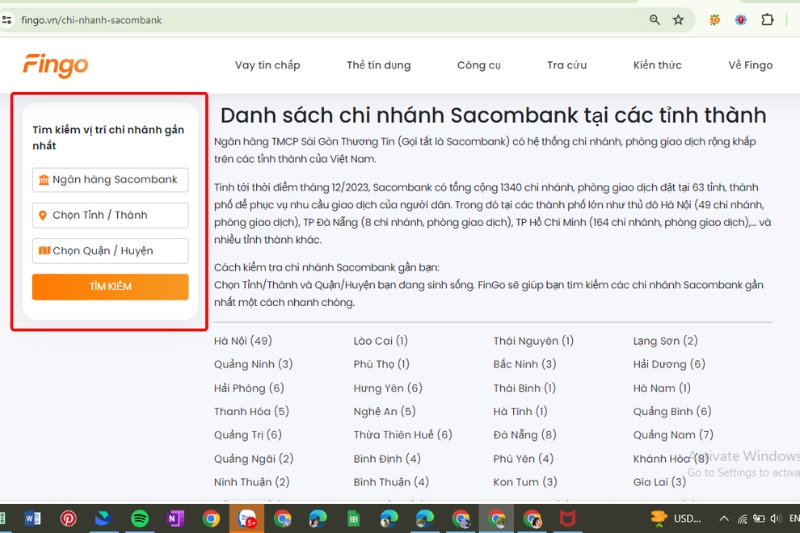The image size is (800, 533).
Task: Open the zoom magnifier icon in the address bar
Action: tap(655, 20)
